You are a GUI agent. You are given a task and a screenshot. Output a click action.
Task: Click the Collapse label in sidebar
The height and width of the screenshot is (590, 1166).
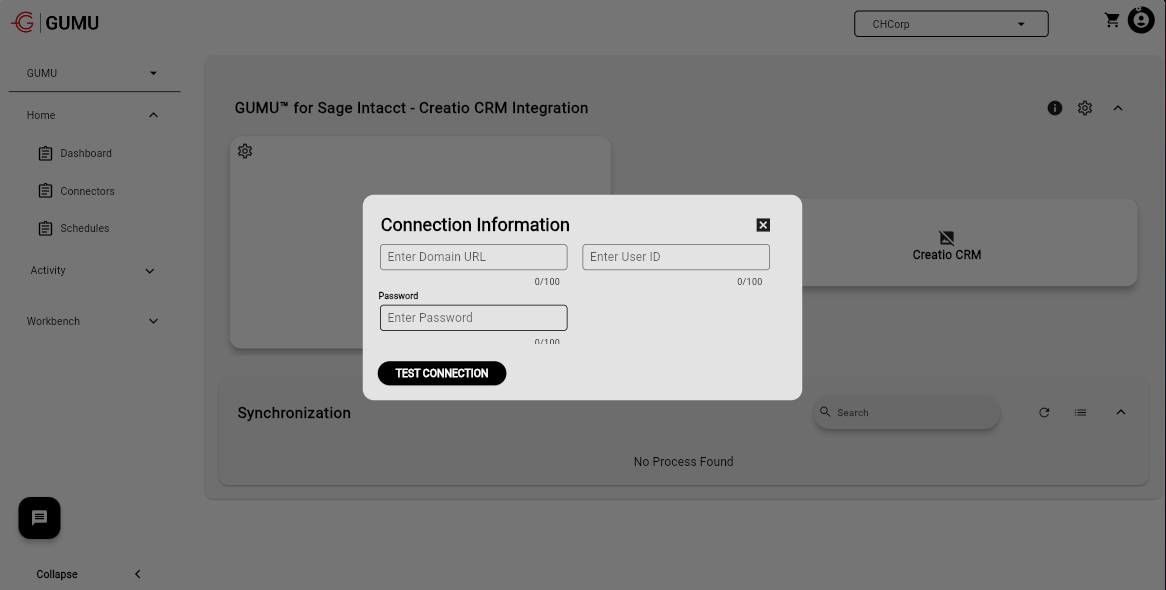coord(57,574)
